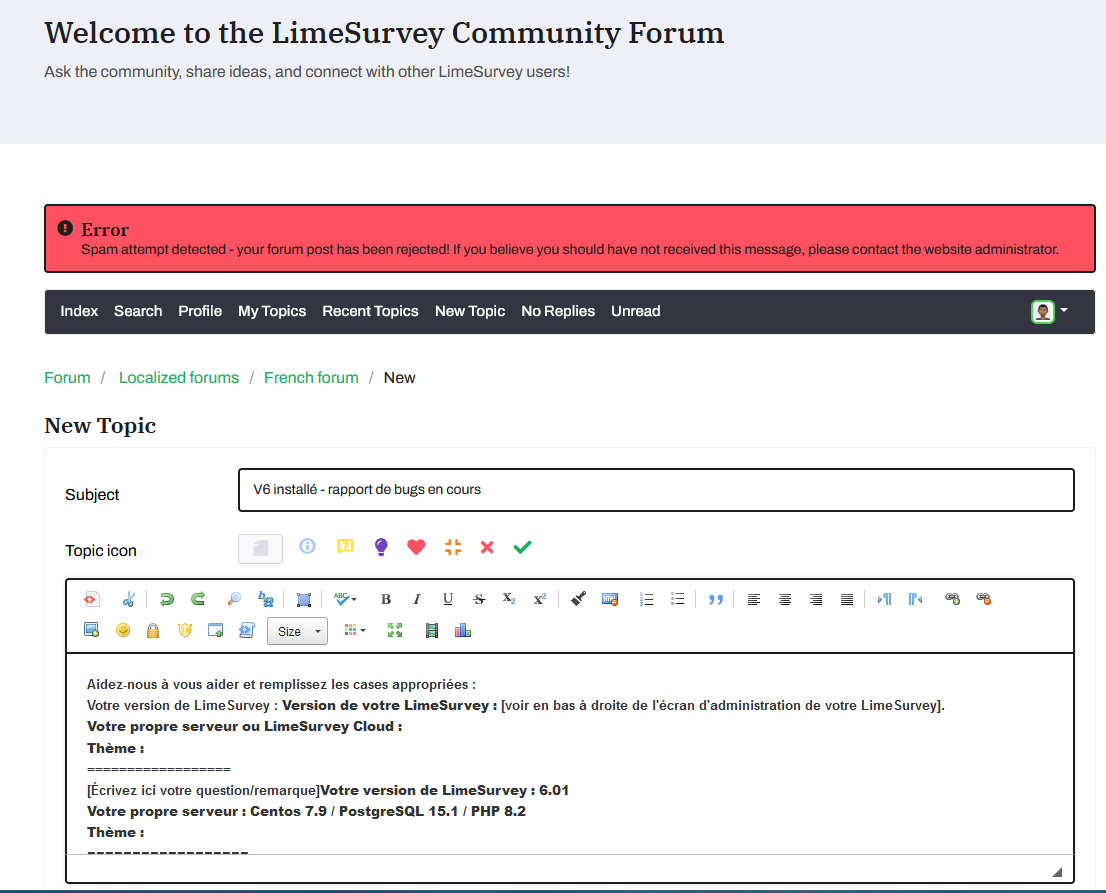Image resolution: width=1106 pixels, height=893 pixels.
Task: Insert a smiley emoticon
Action: click(x=122, y=630)
